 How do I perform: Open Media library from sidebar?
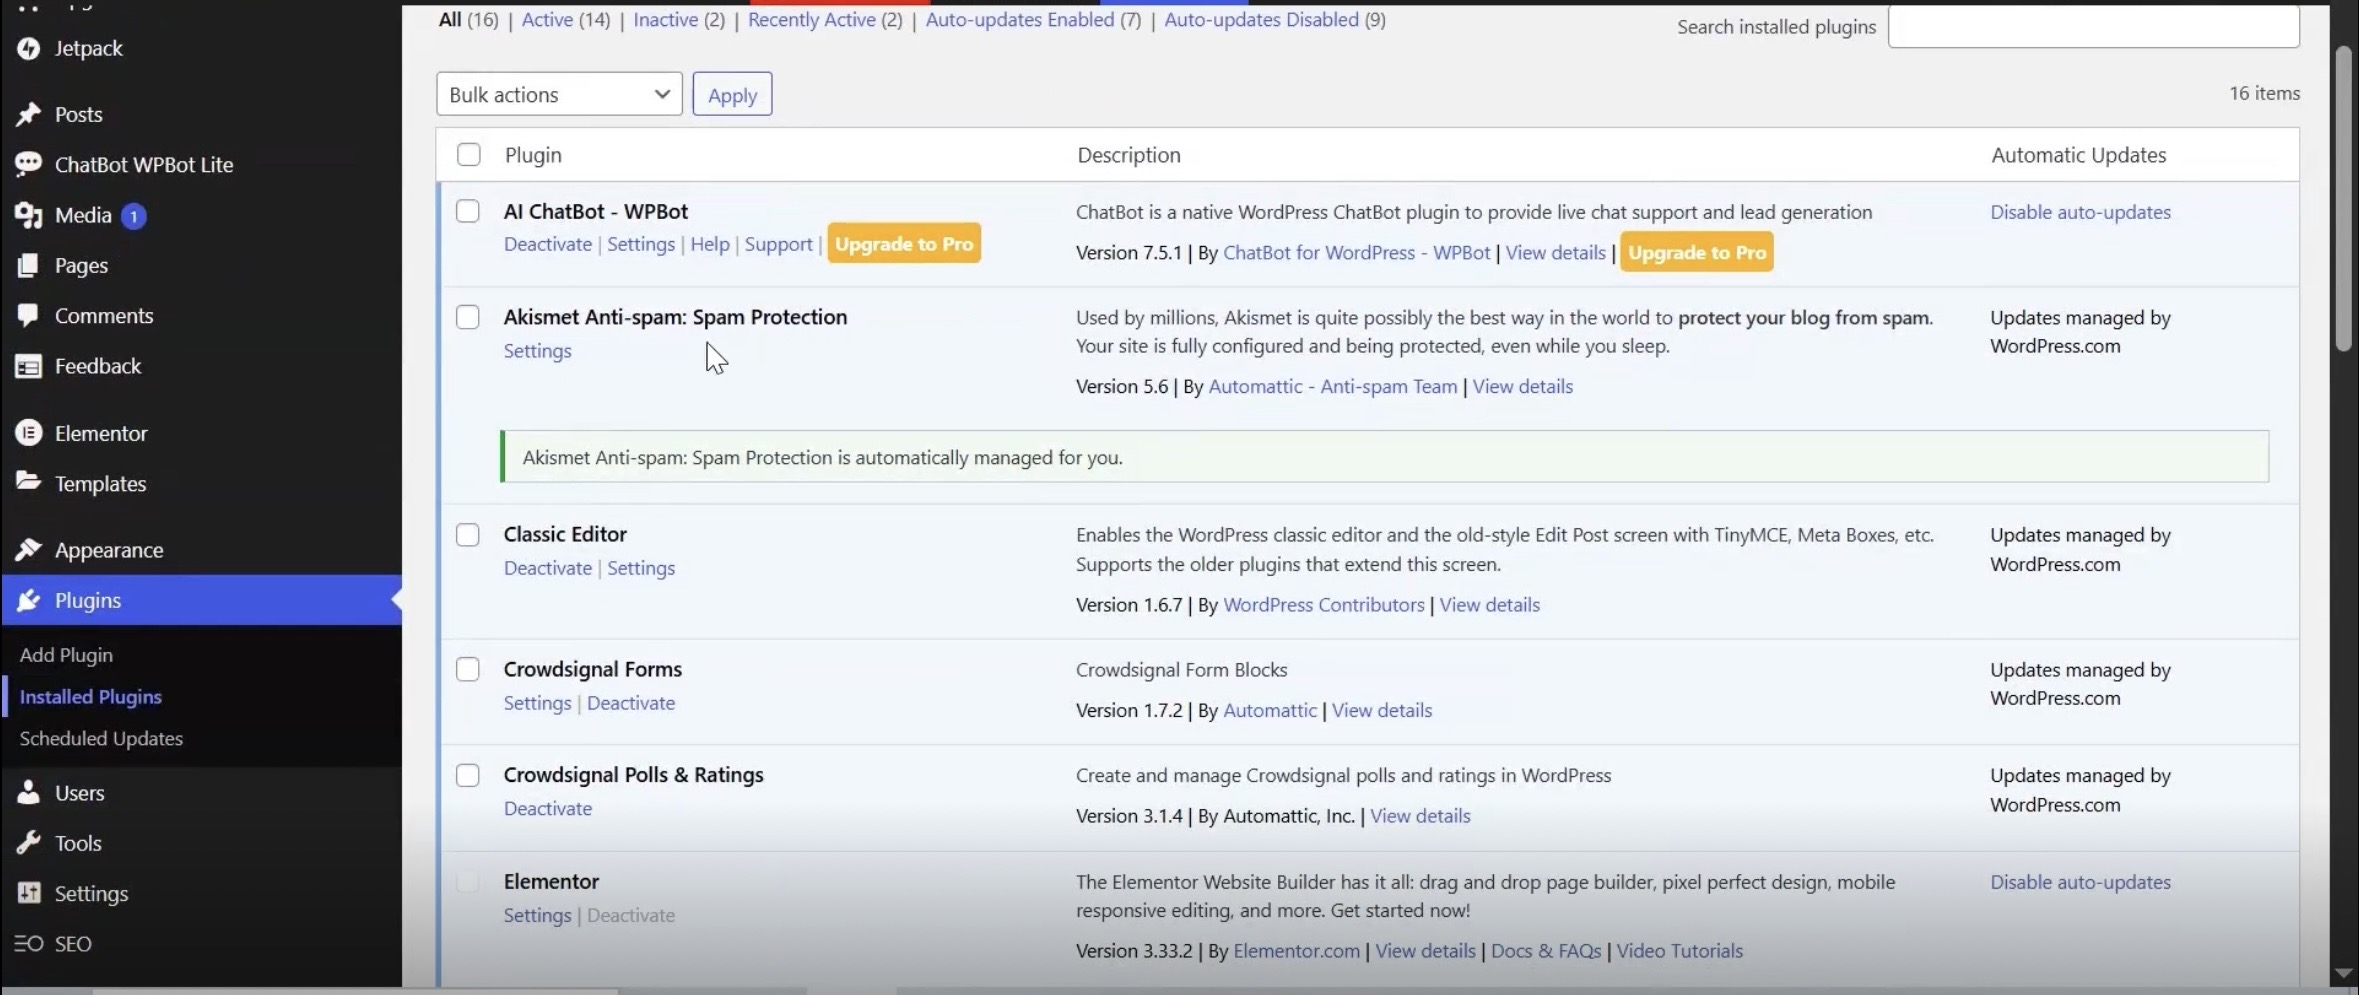click(30, 215)
